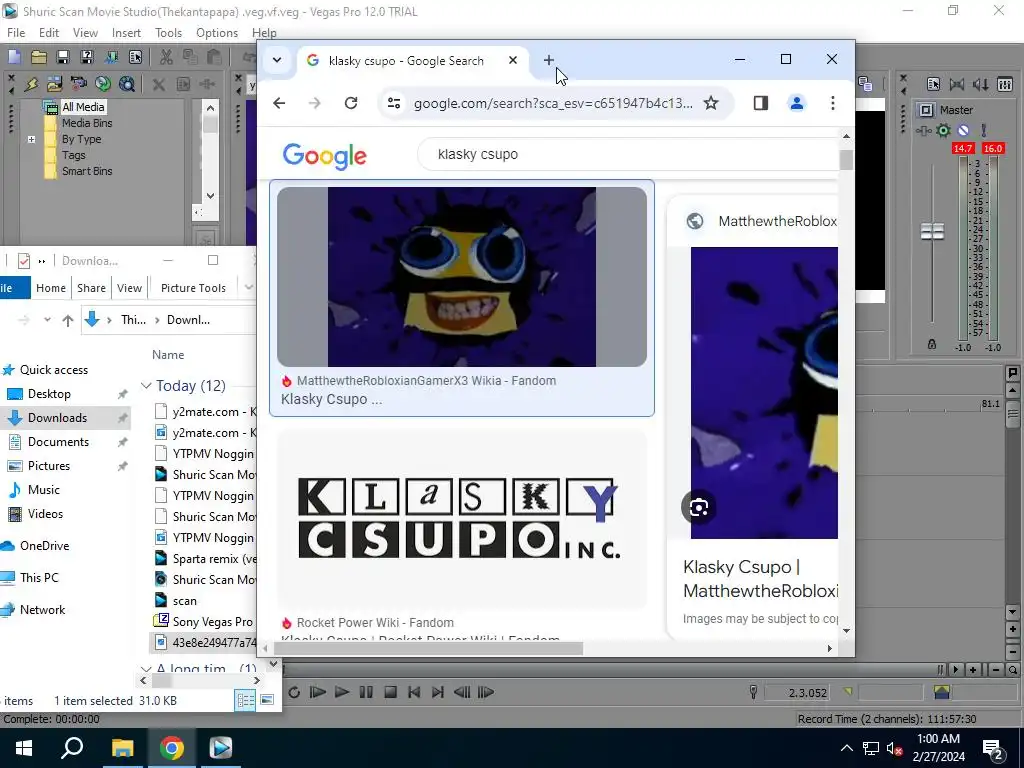1024x768 pixels.
Task: Click Master bus volume fader
Action: [x=932, y=232]
